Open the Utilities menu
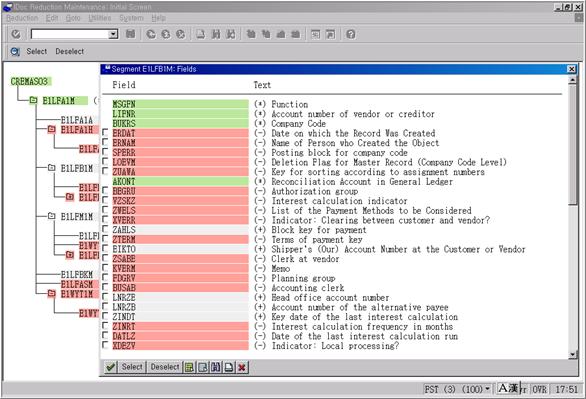This screenshot has width=586, height=399. point(100,18)
